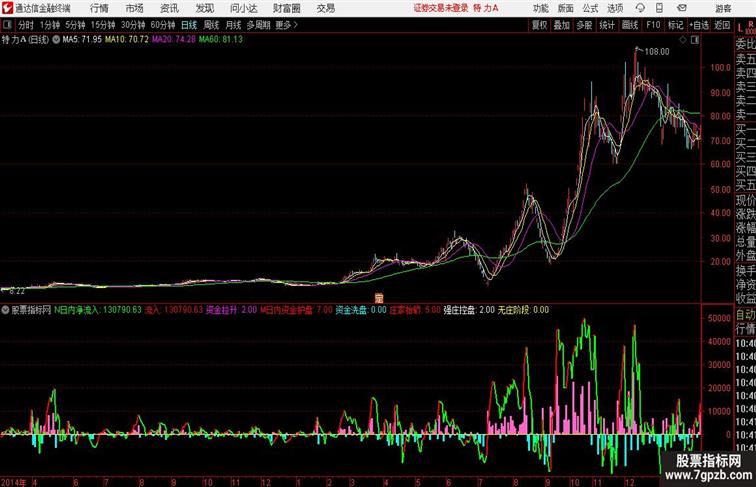The width and height of the screenshot is (756, 487).
Task: Click the 画线 draw-line toolbar button
Action: [630, 25]
